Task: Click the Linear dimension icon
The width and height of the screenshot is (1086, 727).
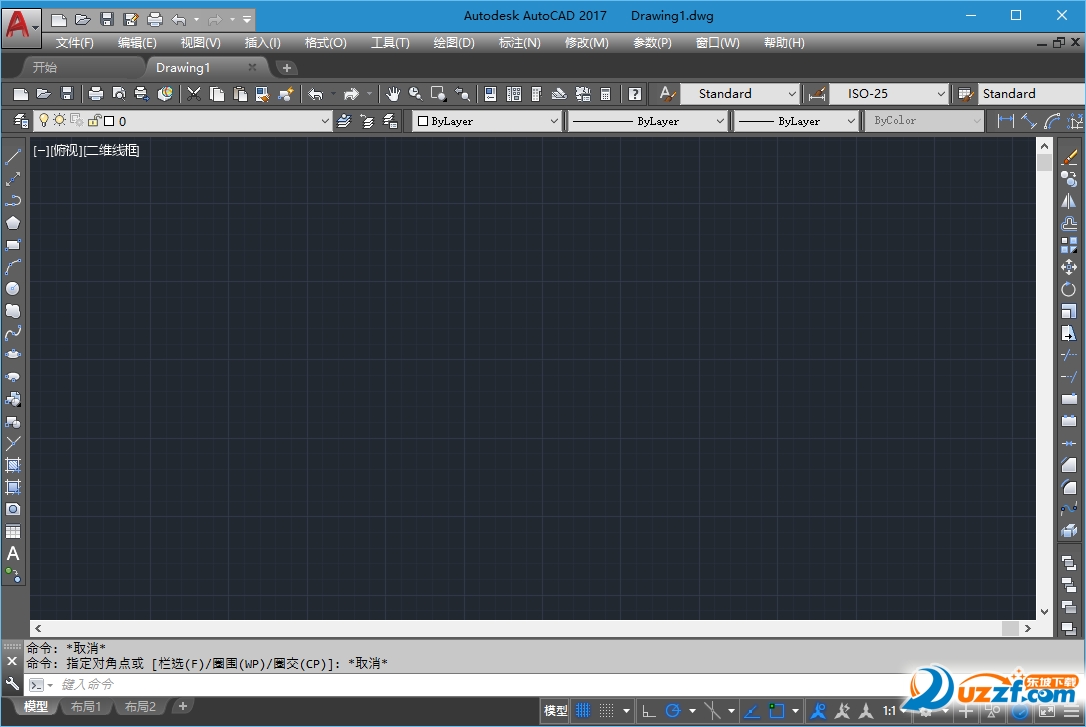Action: click(x=1005, y=121)
